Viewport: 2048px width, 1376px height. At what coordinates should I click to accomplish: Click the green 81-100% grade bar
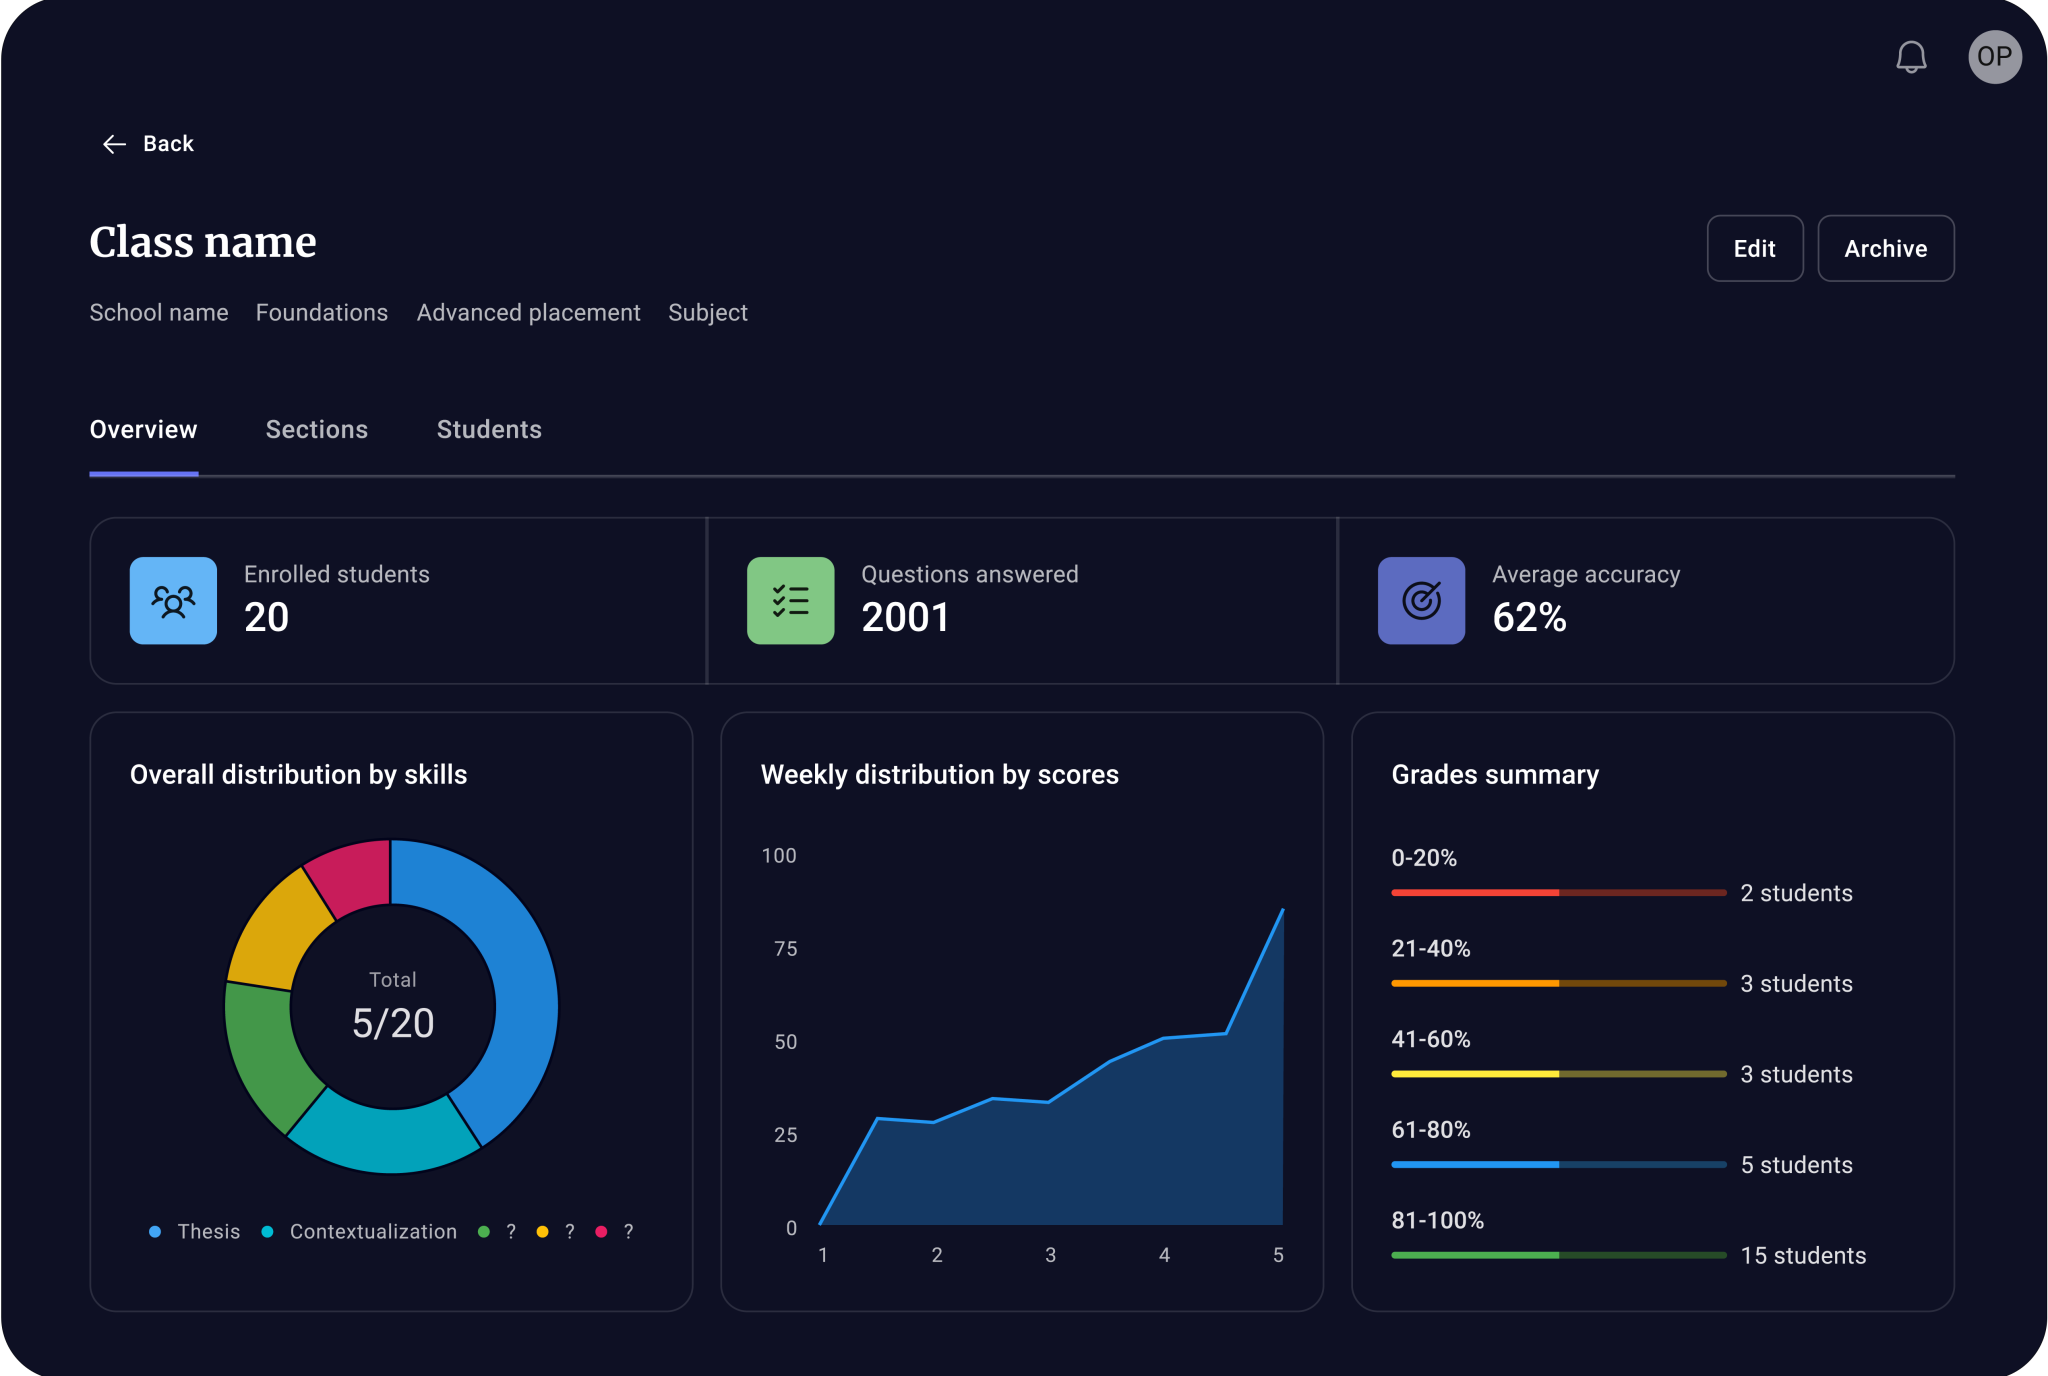point(1474,1255)
